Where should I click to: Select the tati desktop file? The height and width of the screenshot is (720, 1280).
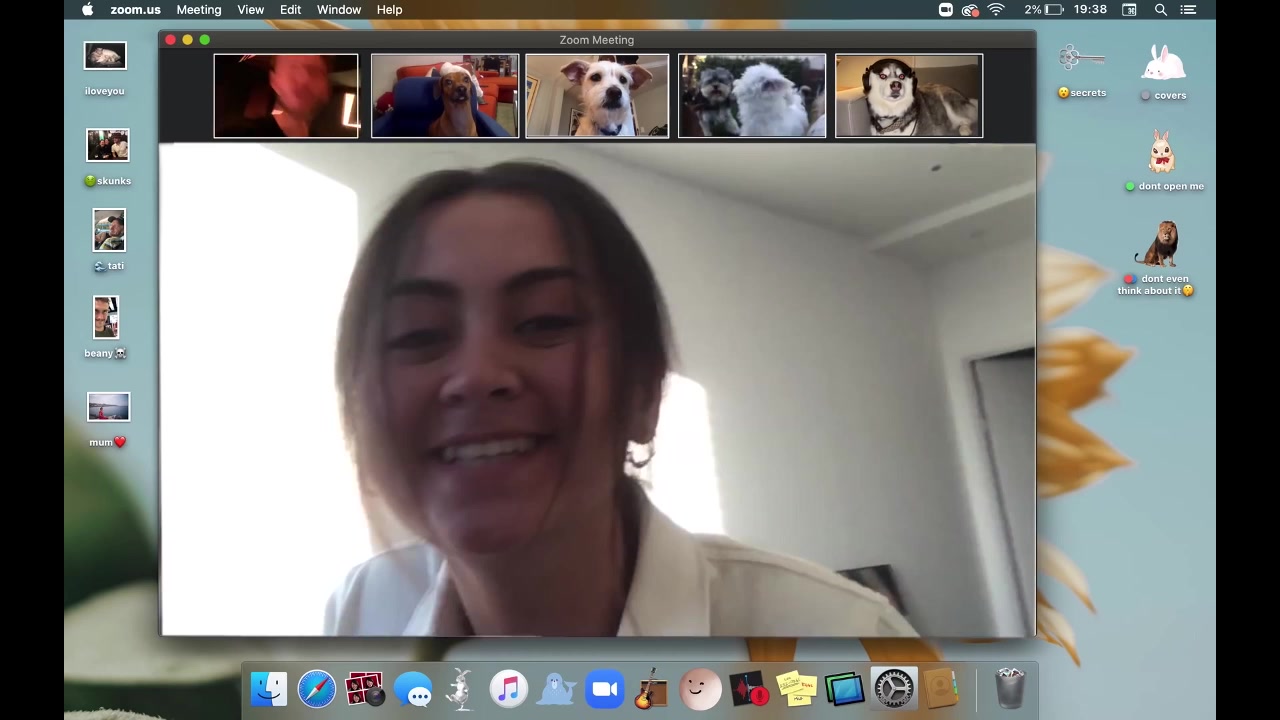click(109, 240)
